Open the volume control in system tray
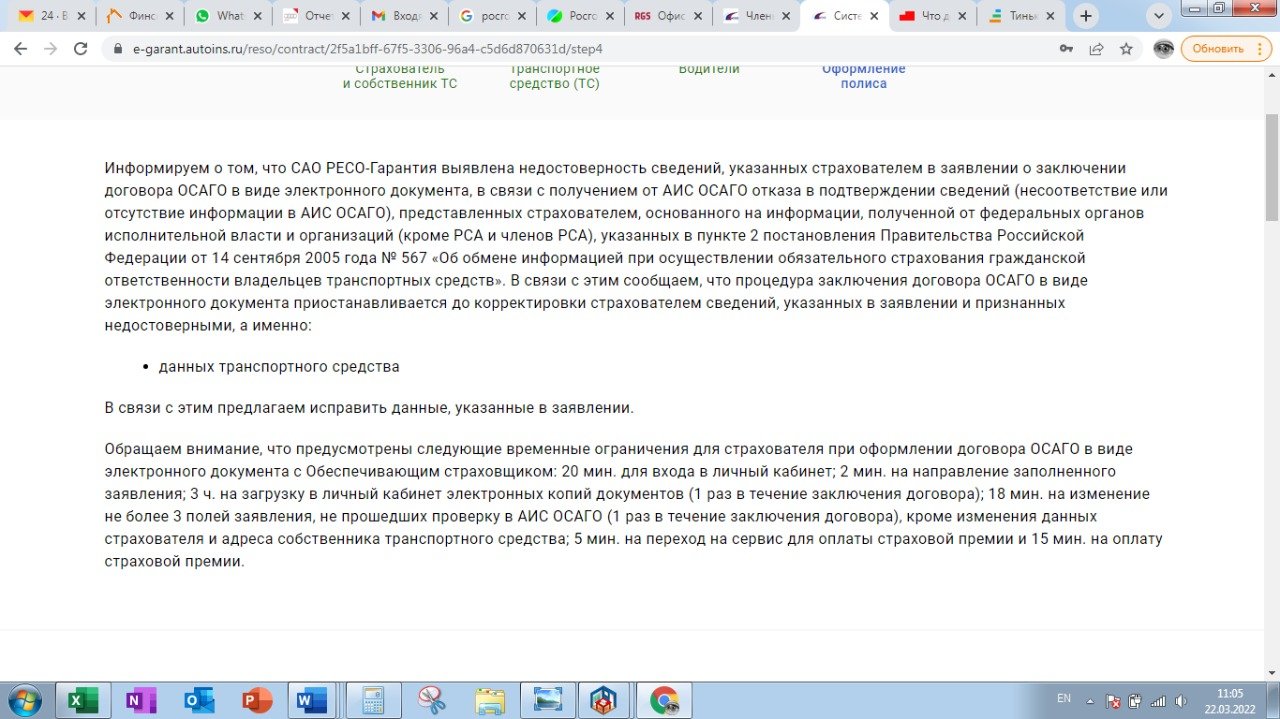The height and width of the screenshot is (719, 1280). click(x=1181, y=701)
